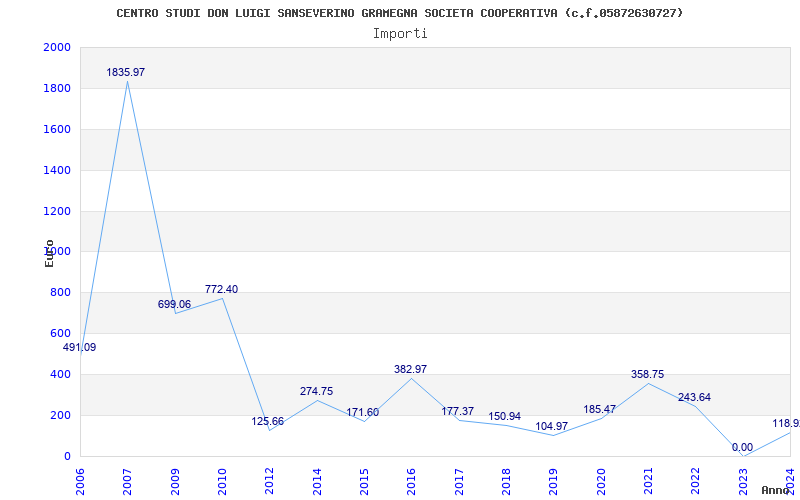Viewport: 800px width, 500px height.
Task: Click the 171.60 data label
Action: tap(362, 412)
